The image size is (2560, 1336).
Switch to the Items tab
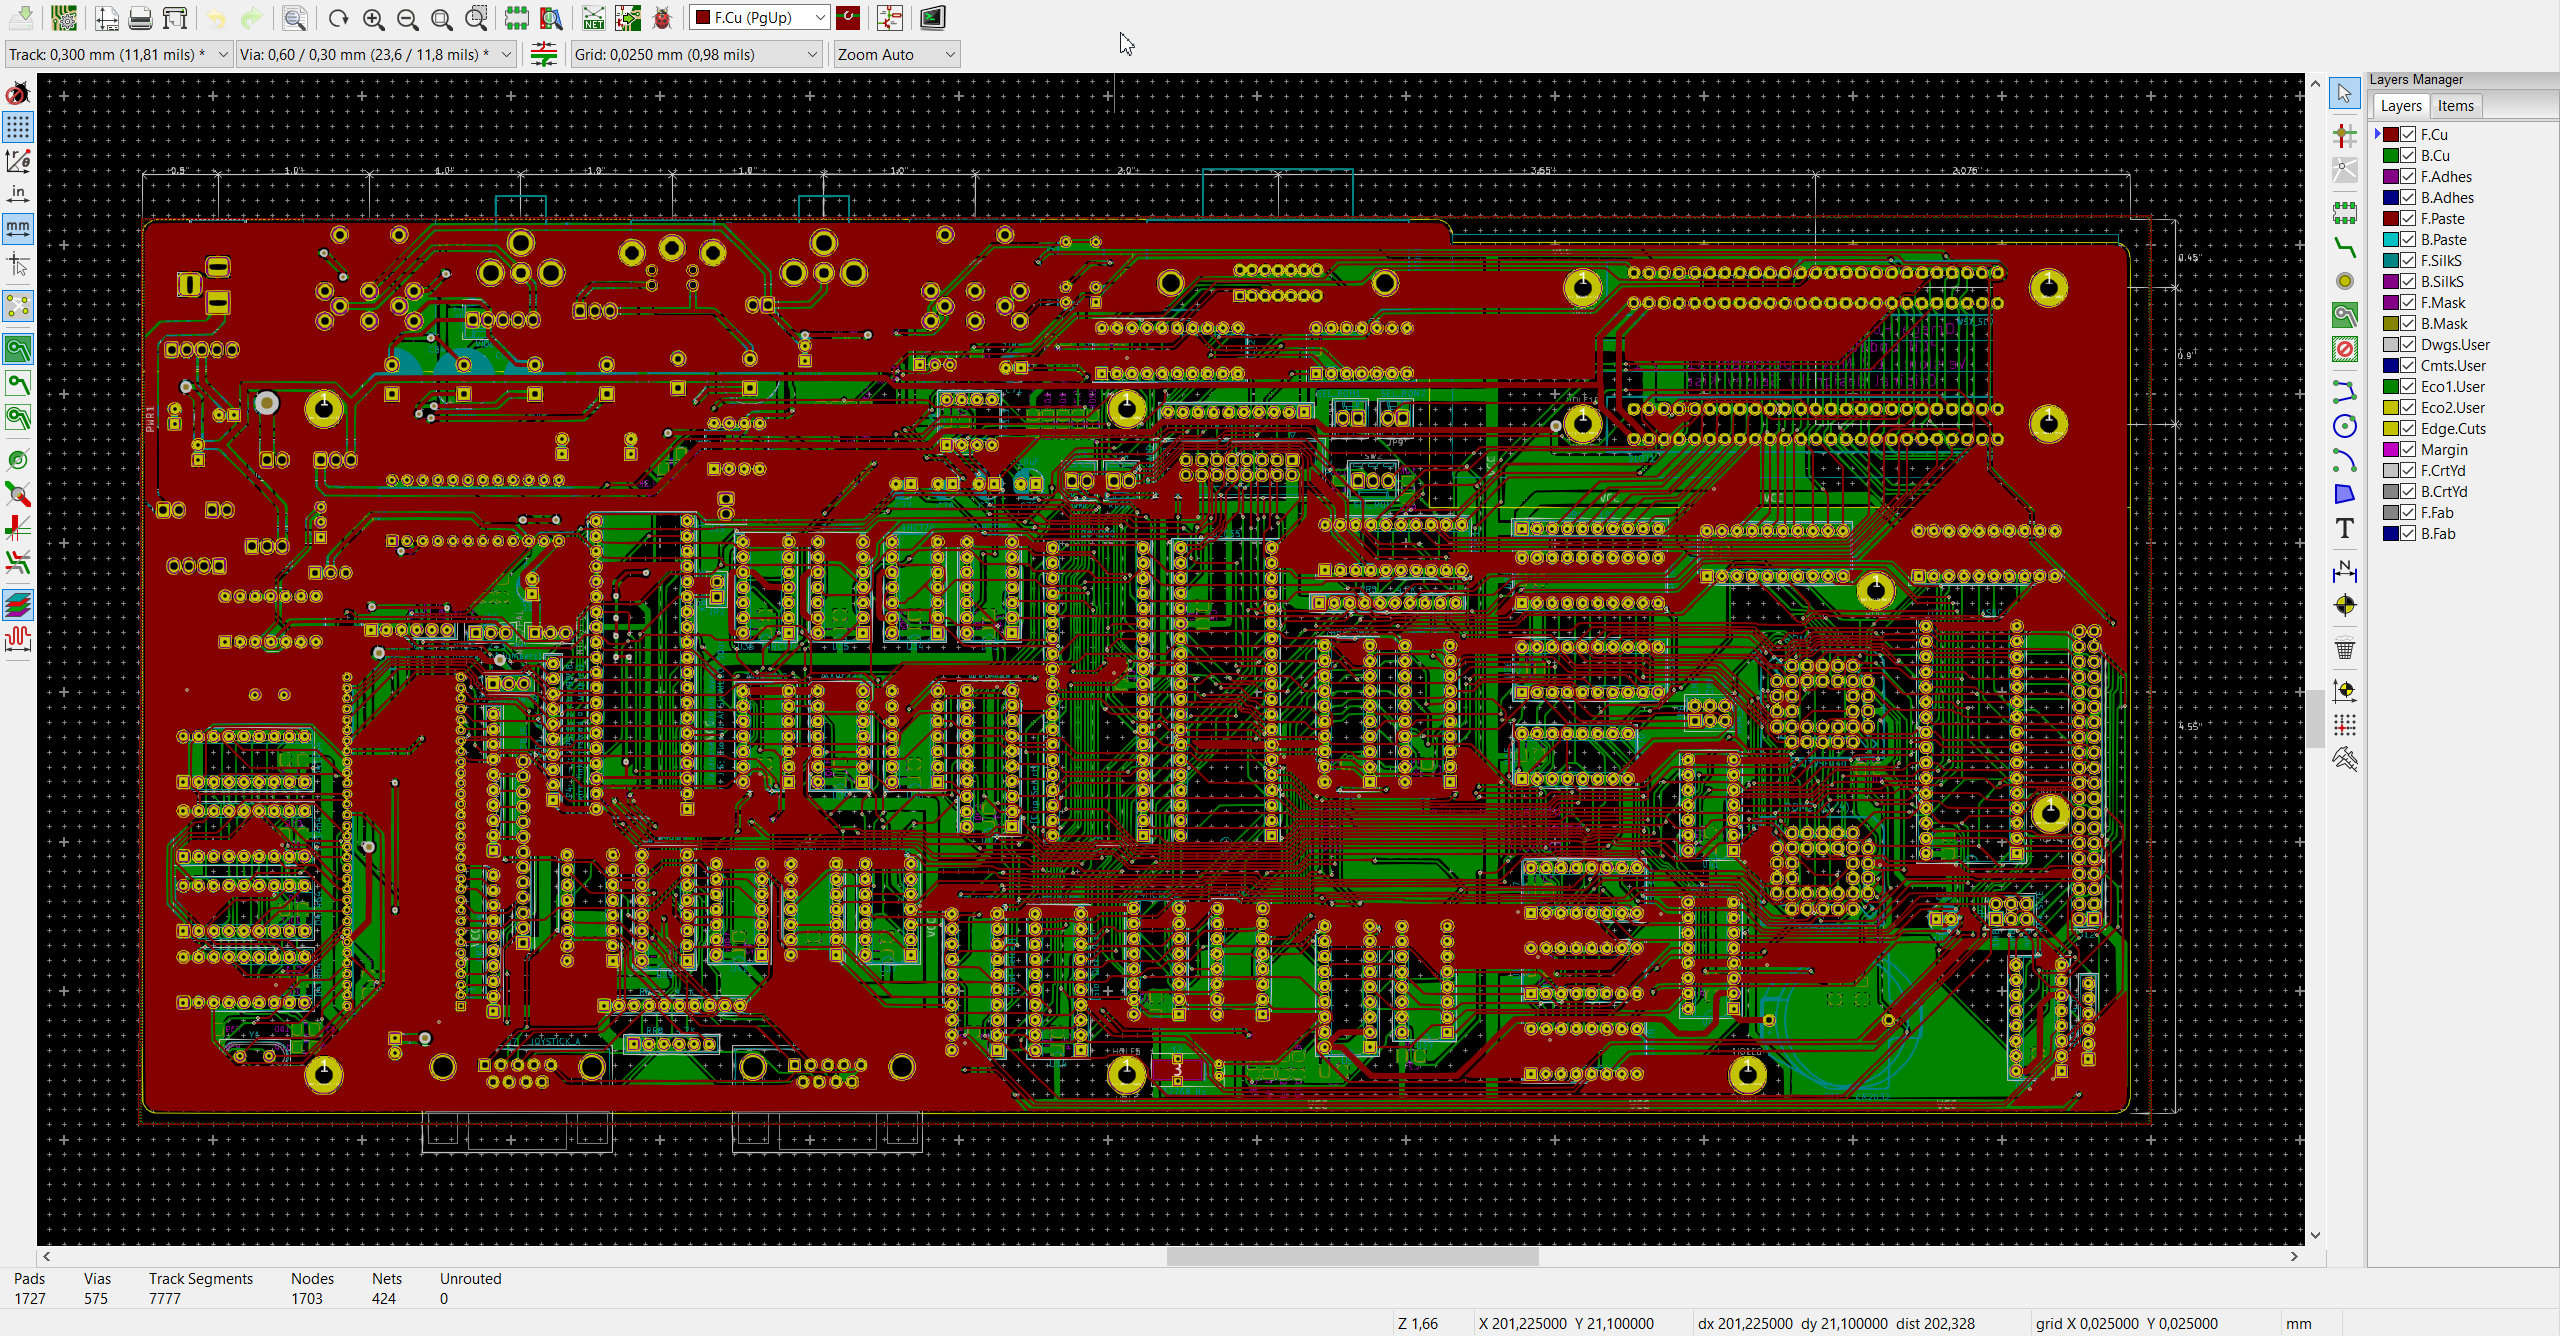2455,106
